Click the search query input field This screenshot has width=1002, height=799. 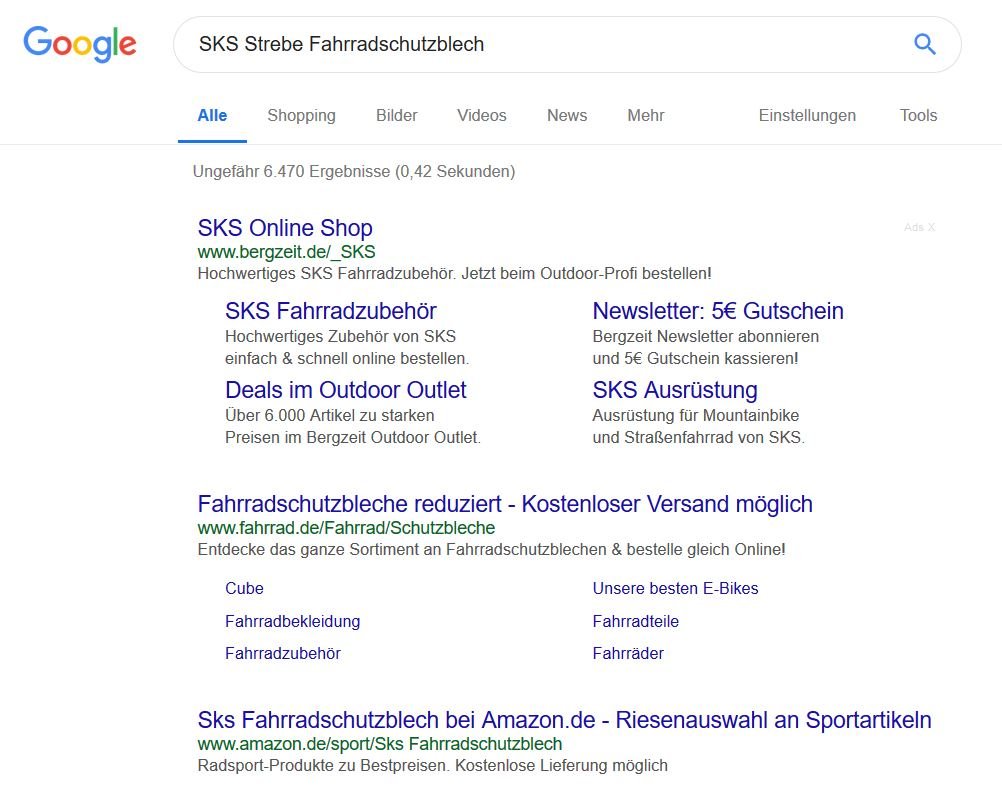(x=540, y=44)
